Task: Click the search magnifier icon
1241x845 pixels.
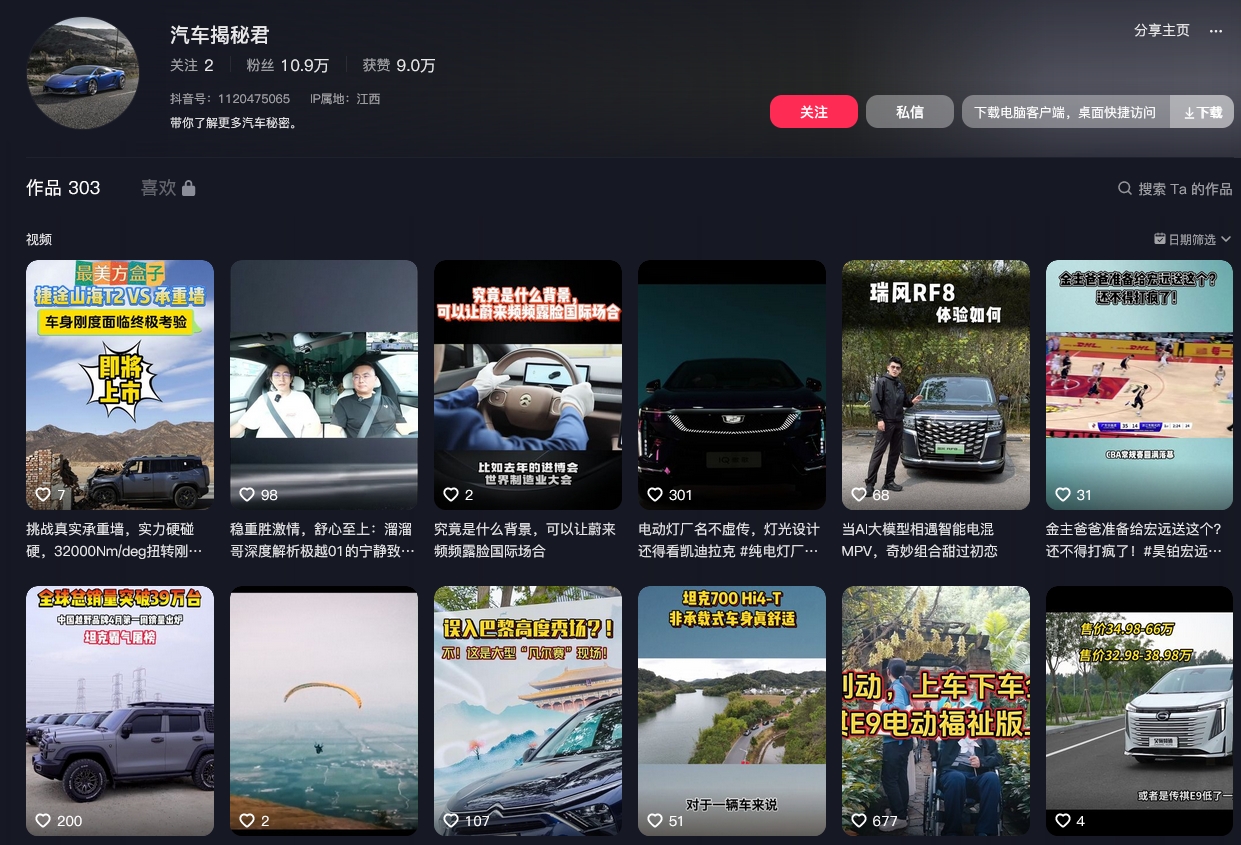Action: 1125,189
